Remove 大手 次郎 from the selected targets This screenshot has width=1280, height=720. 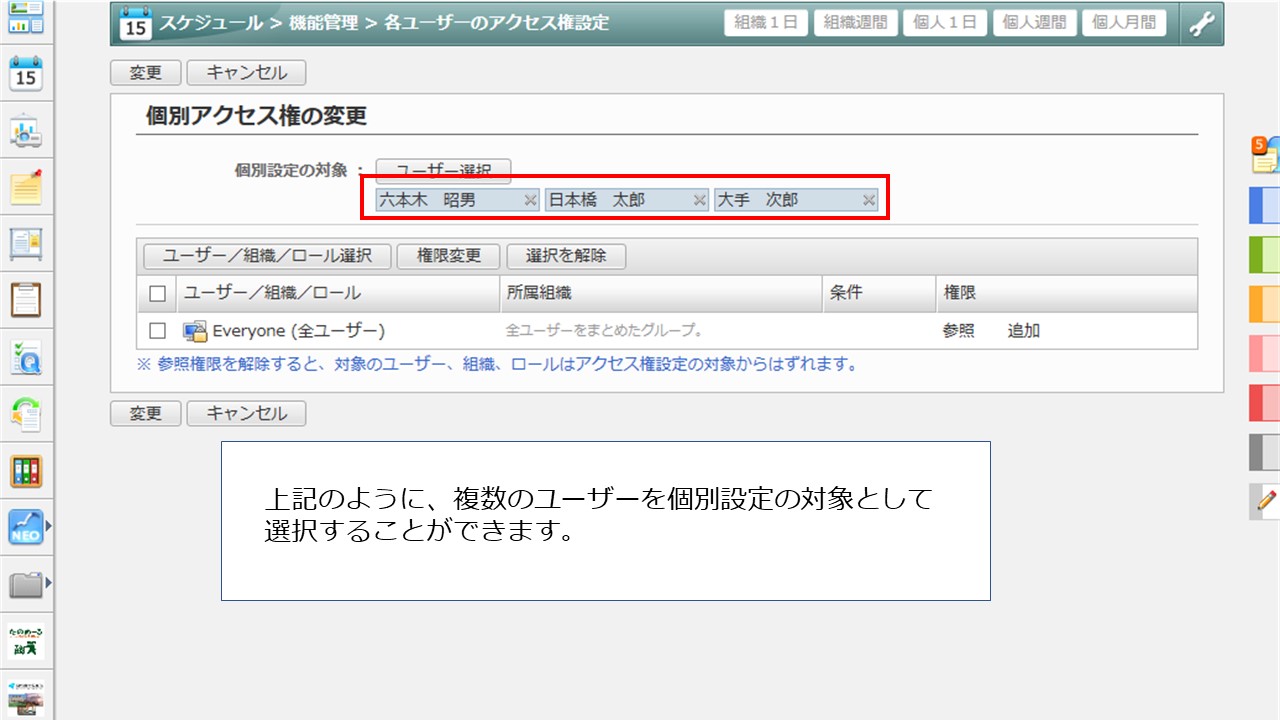coord(869,200)
